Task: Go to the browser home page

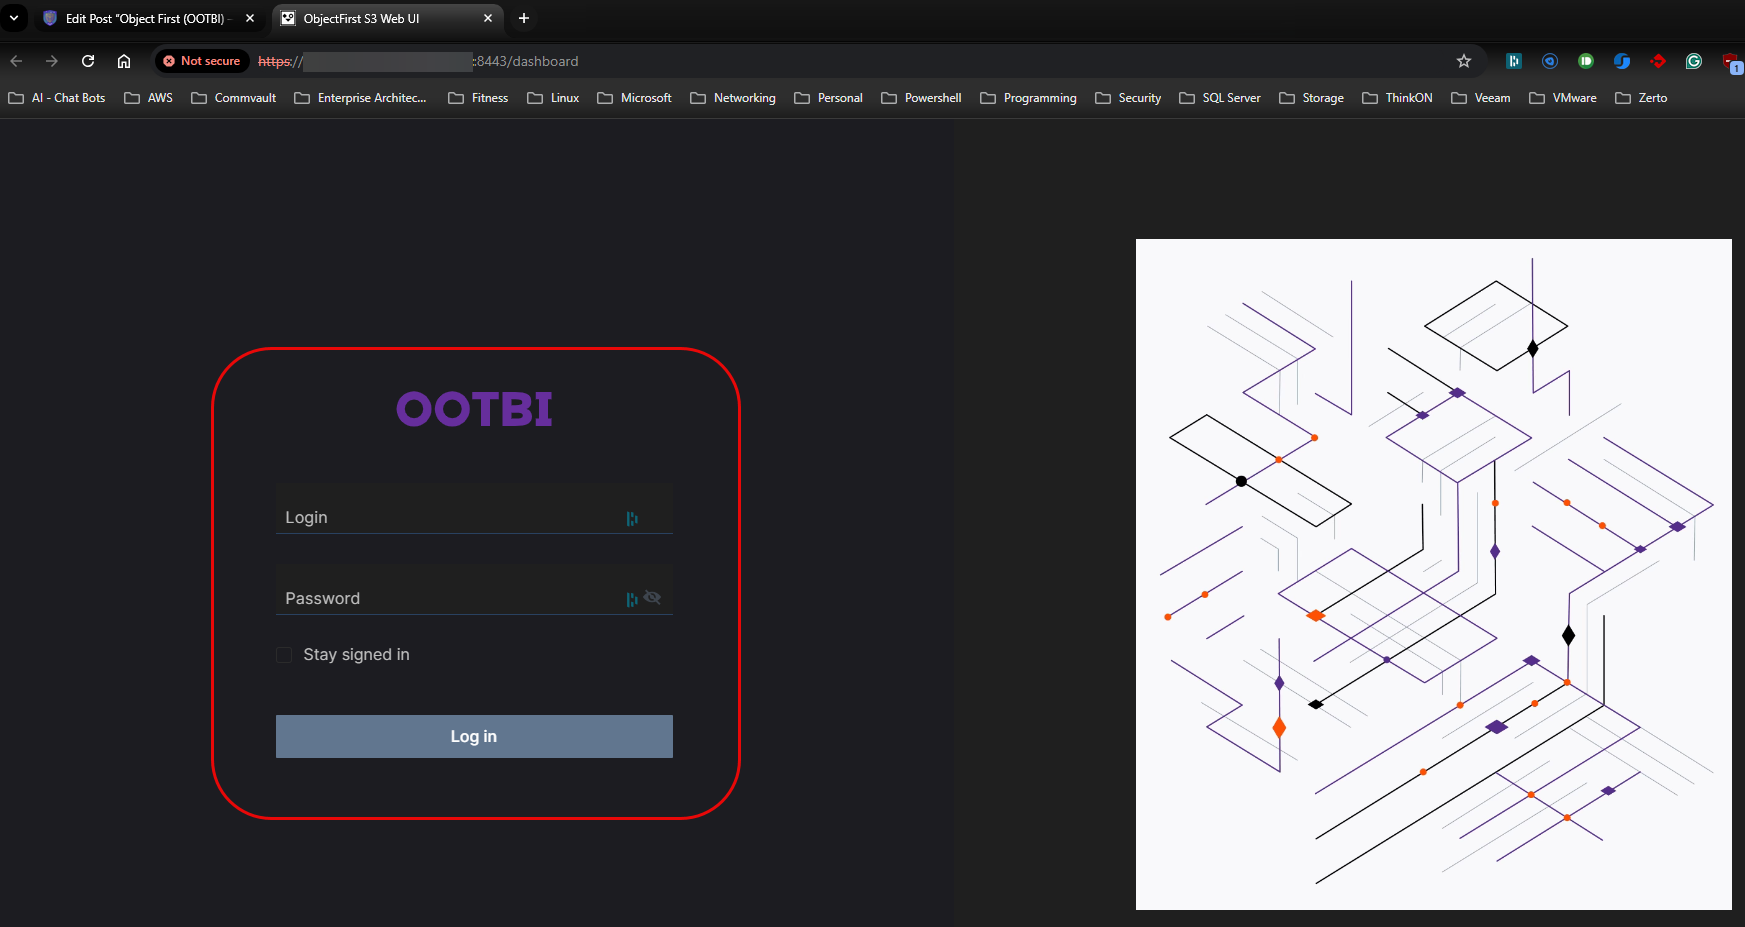Action: (124, 61)
